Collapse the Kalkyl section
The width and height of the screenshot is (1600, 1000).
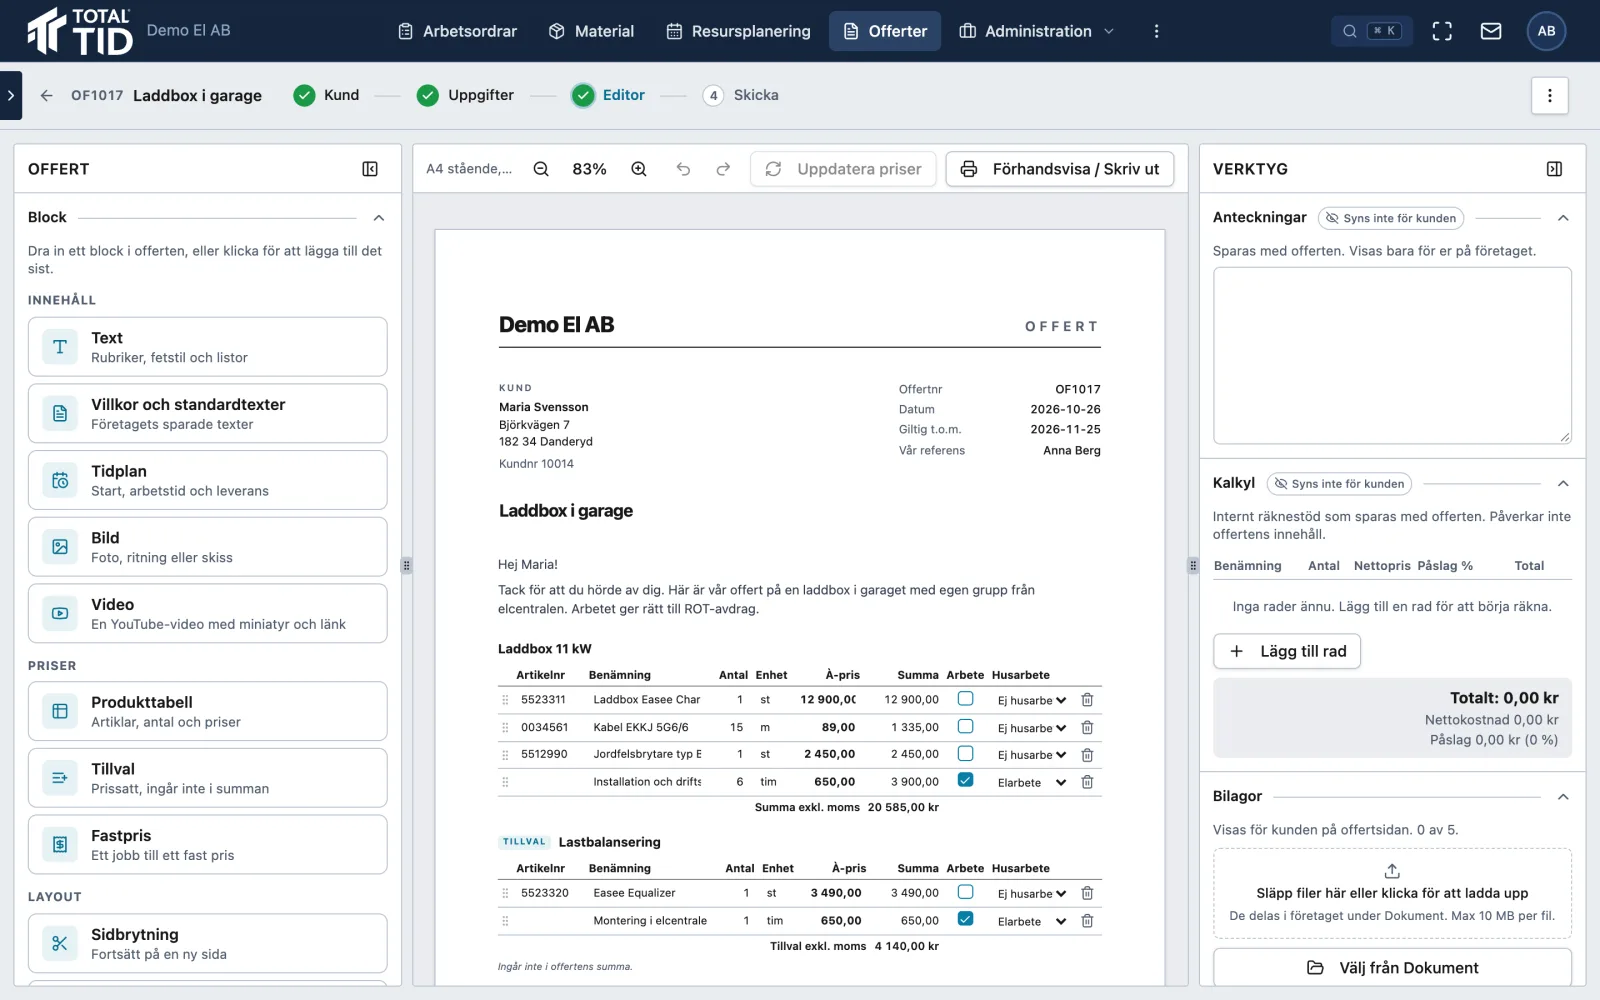pos(1563,484)
